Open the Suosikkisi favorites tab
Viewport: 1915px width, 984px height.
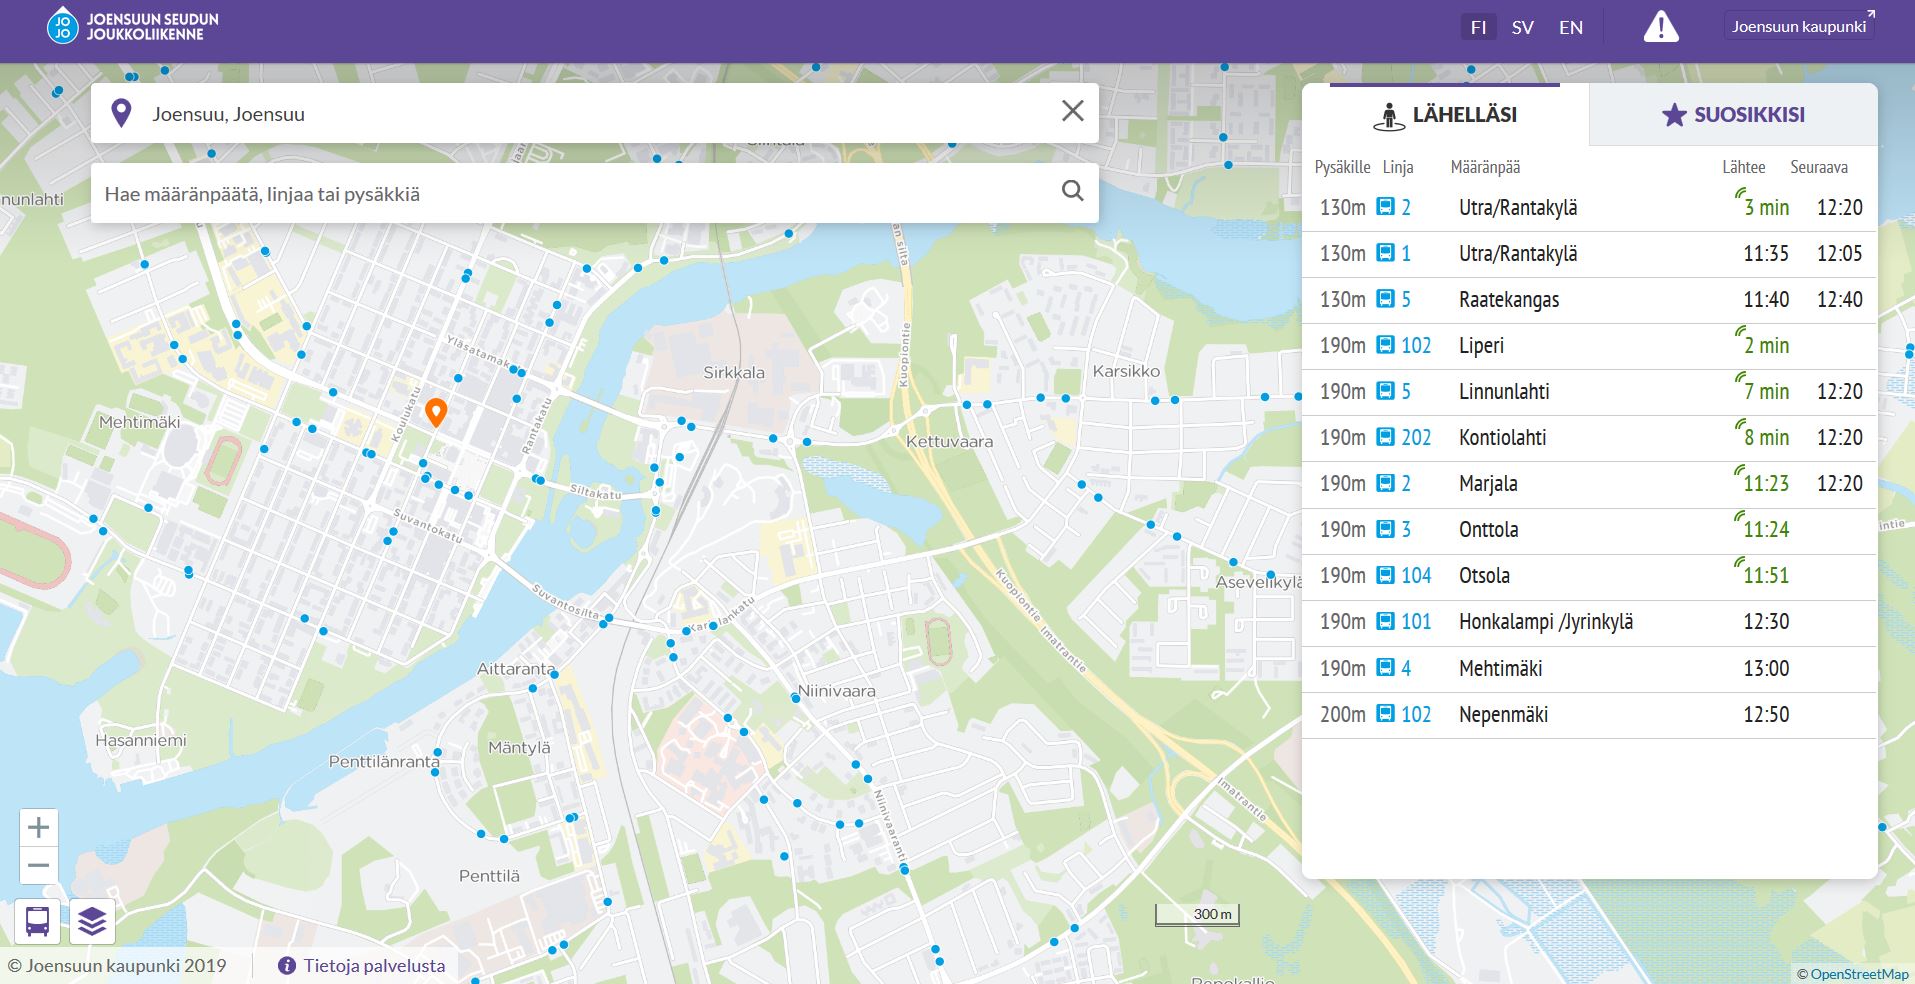pyautogui.click(x=1733, y=115)
